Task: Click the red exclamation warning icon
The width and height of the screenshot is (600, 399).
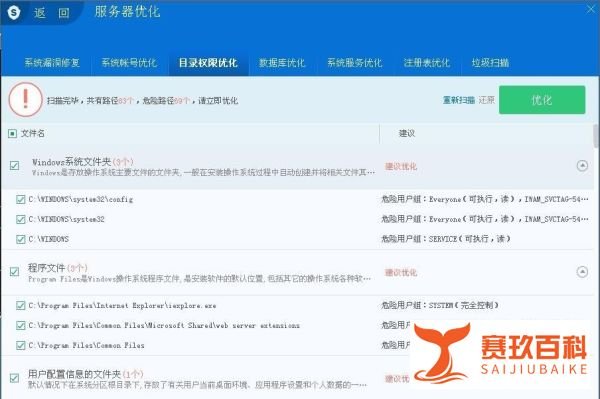Action: tap(25, 99)
